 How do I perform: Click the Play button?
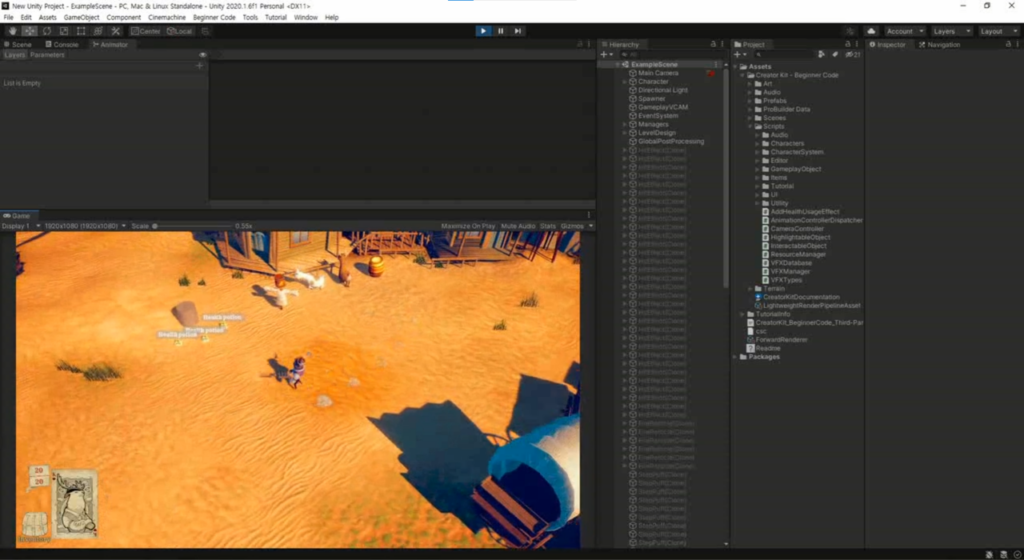click(483, 31)
